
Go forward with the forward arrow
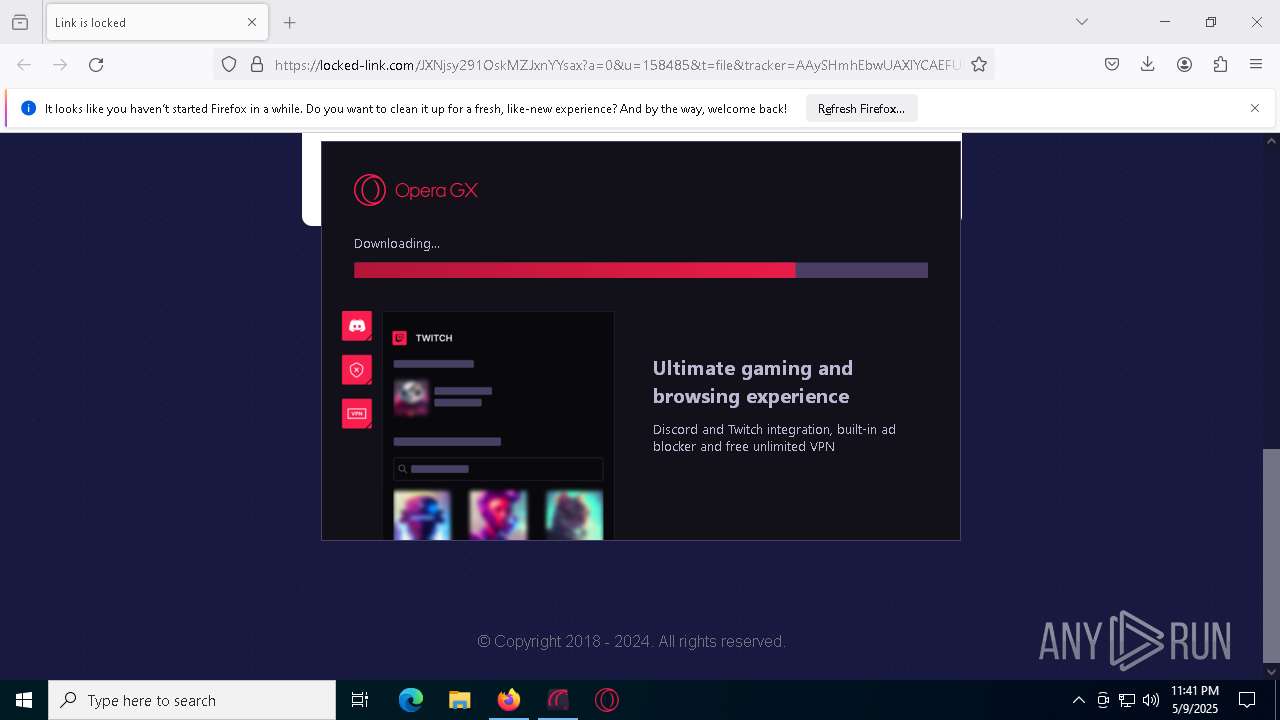pos(60,65)
